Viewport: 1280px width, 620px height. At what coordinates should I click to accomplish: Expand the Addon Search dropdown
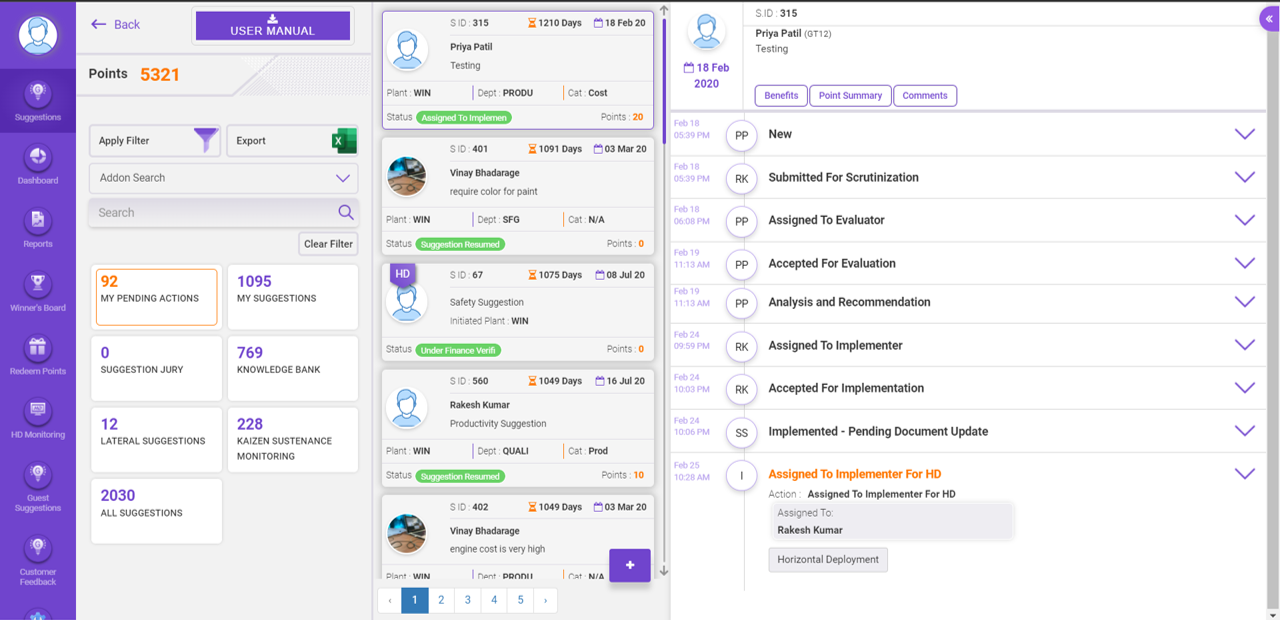344,178
